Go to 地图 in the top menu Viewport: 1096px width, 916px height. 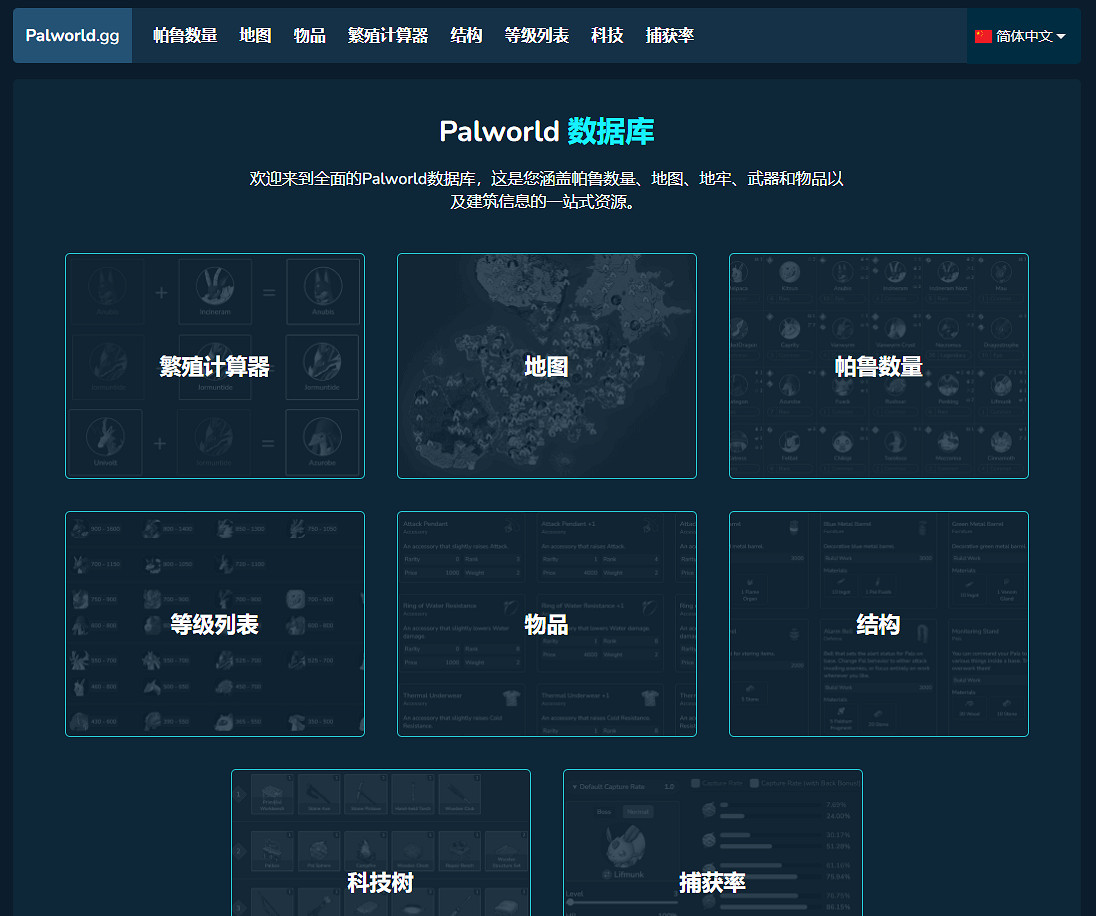(x=255, y=36)
